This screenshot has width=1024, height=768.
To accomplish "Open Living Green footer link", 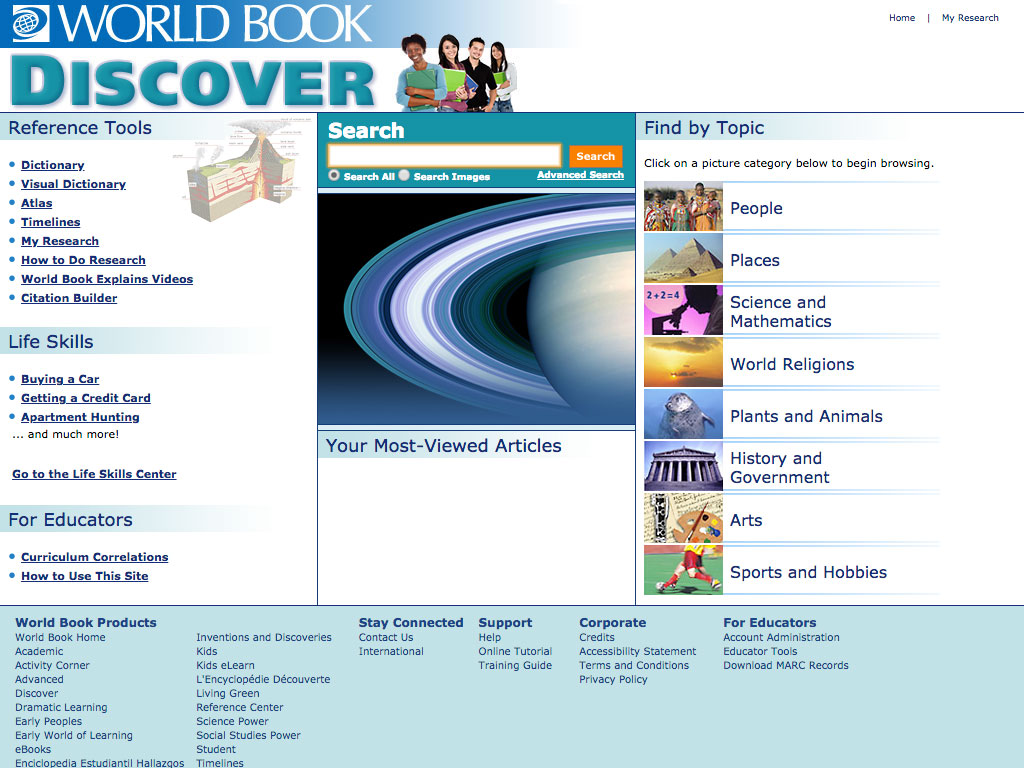I will coord(228,694).
